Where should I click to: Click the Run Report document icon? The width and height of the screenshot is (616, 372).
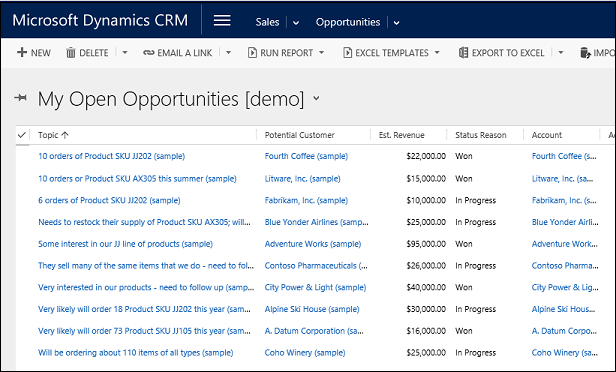tap(252, 53)
